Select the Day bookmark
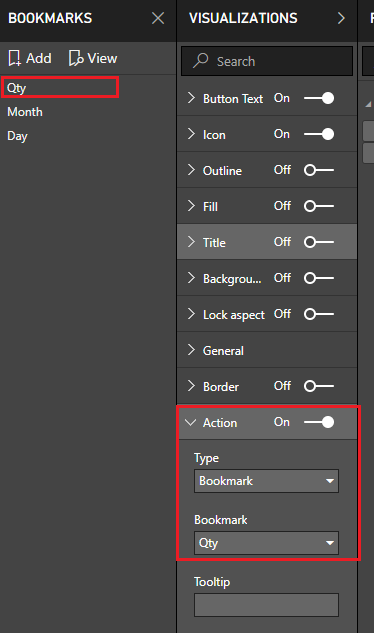374x633 pixels. 17,136
